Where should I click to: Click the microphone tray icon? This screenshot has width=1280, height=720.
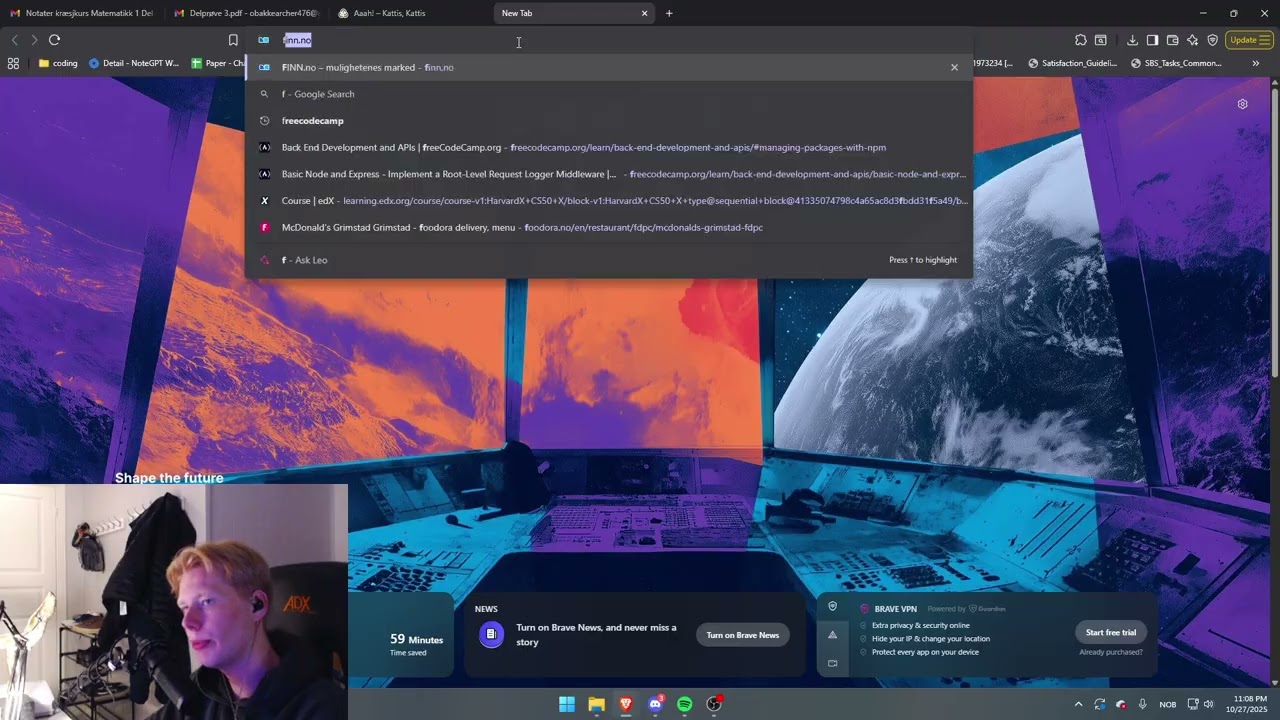[x=1142, y=704]
